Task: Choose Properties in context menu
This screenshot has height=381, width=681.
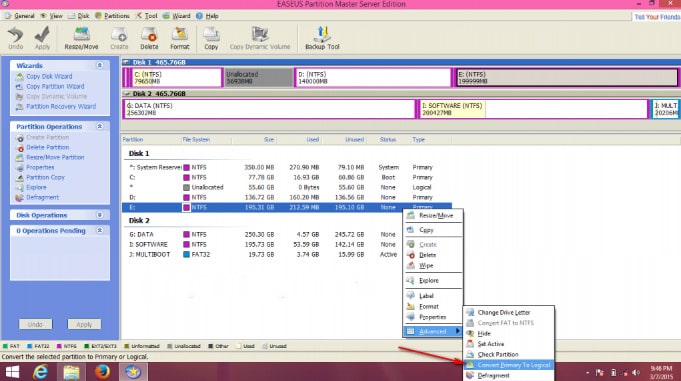Action: click(433, 317)
